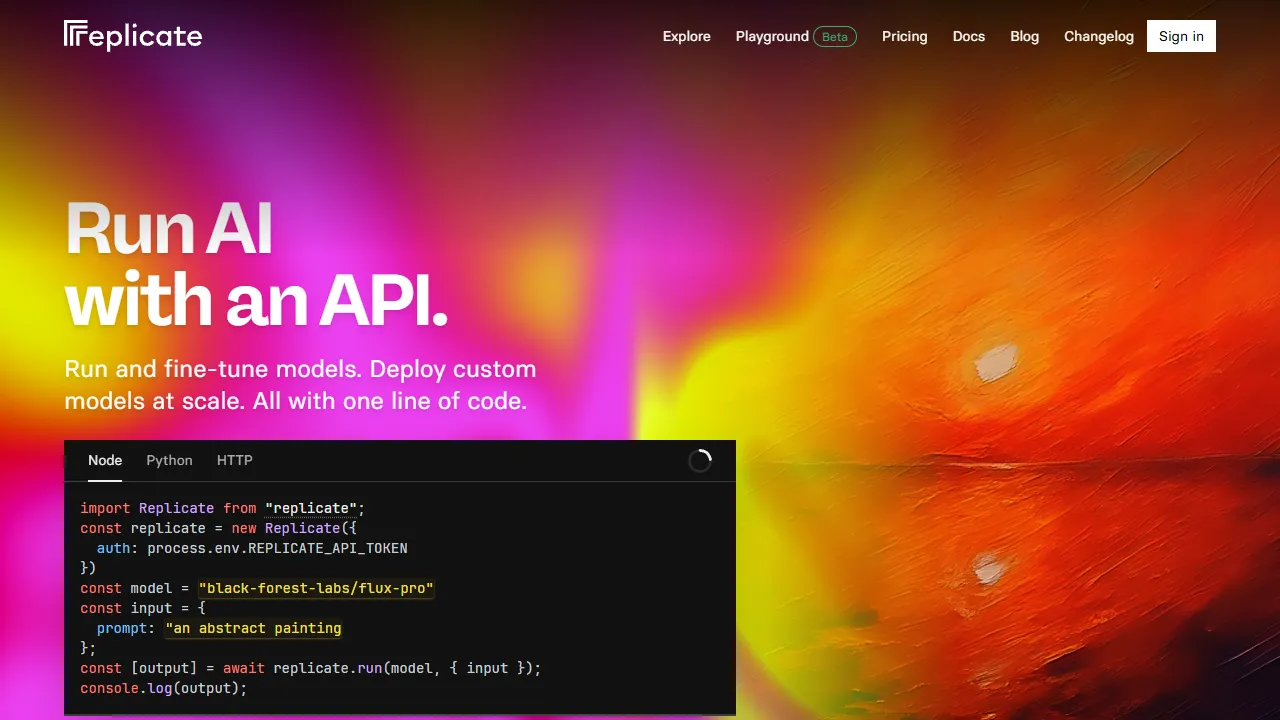The image size is (1280, 720).
Task: Open the Playground link
Action: tap(772, 36)
